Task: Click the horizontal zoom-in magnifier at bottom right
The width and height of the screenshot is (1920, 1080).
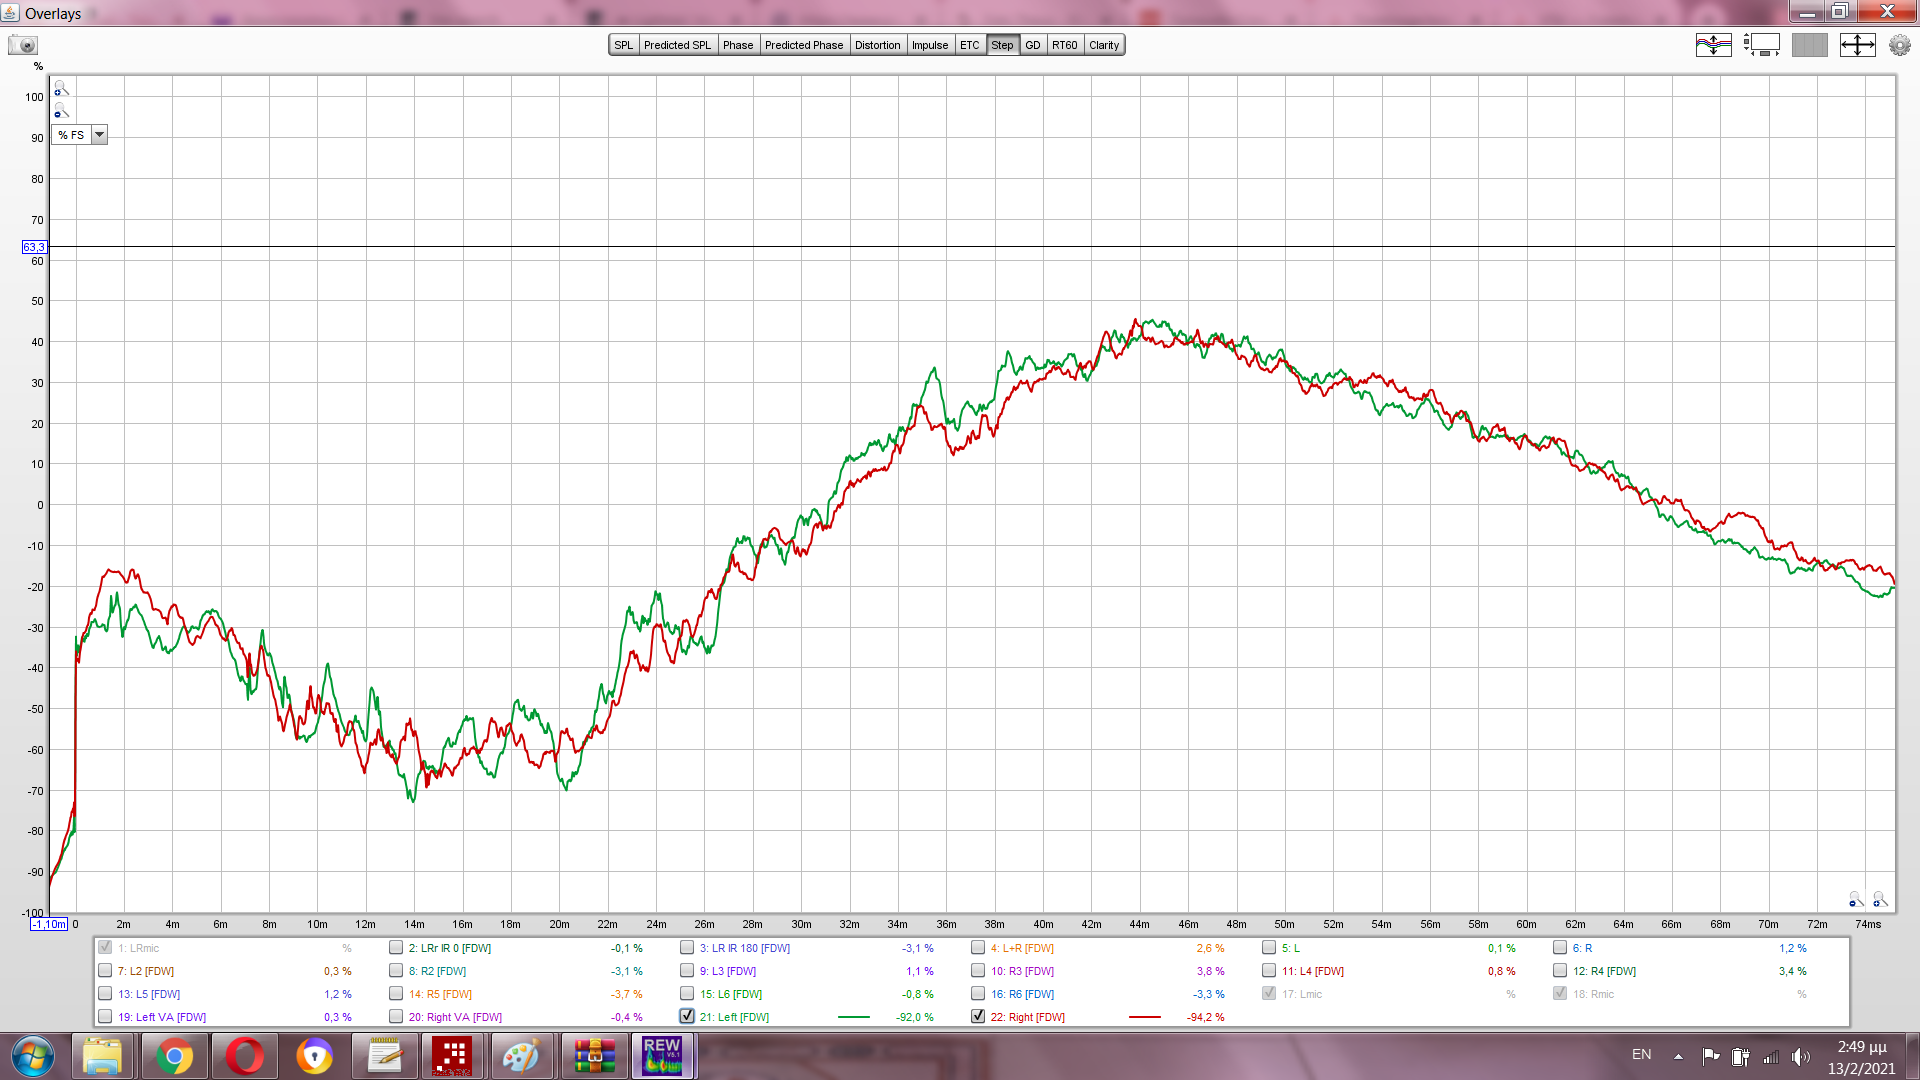Action: click(x=1879, y=900)
